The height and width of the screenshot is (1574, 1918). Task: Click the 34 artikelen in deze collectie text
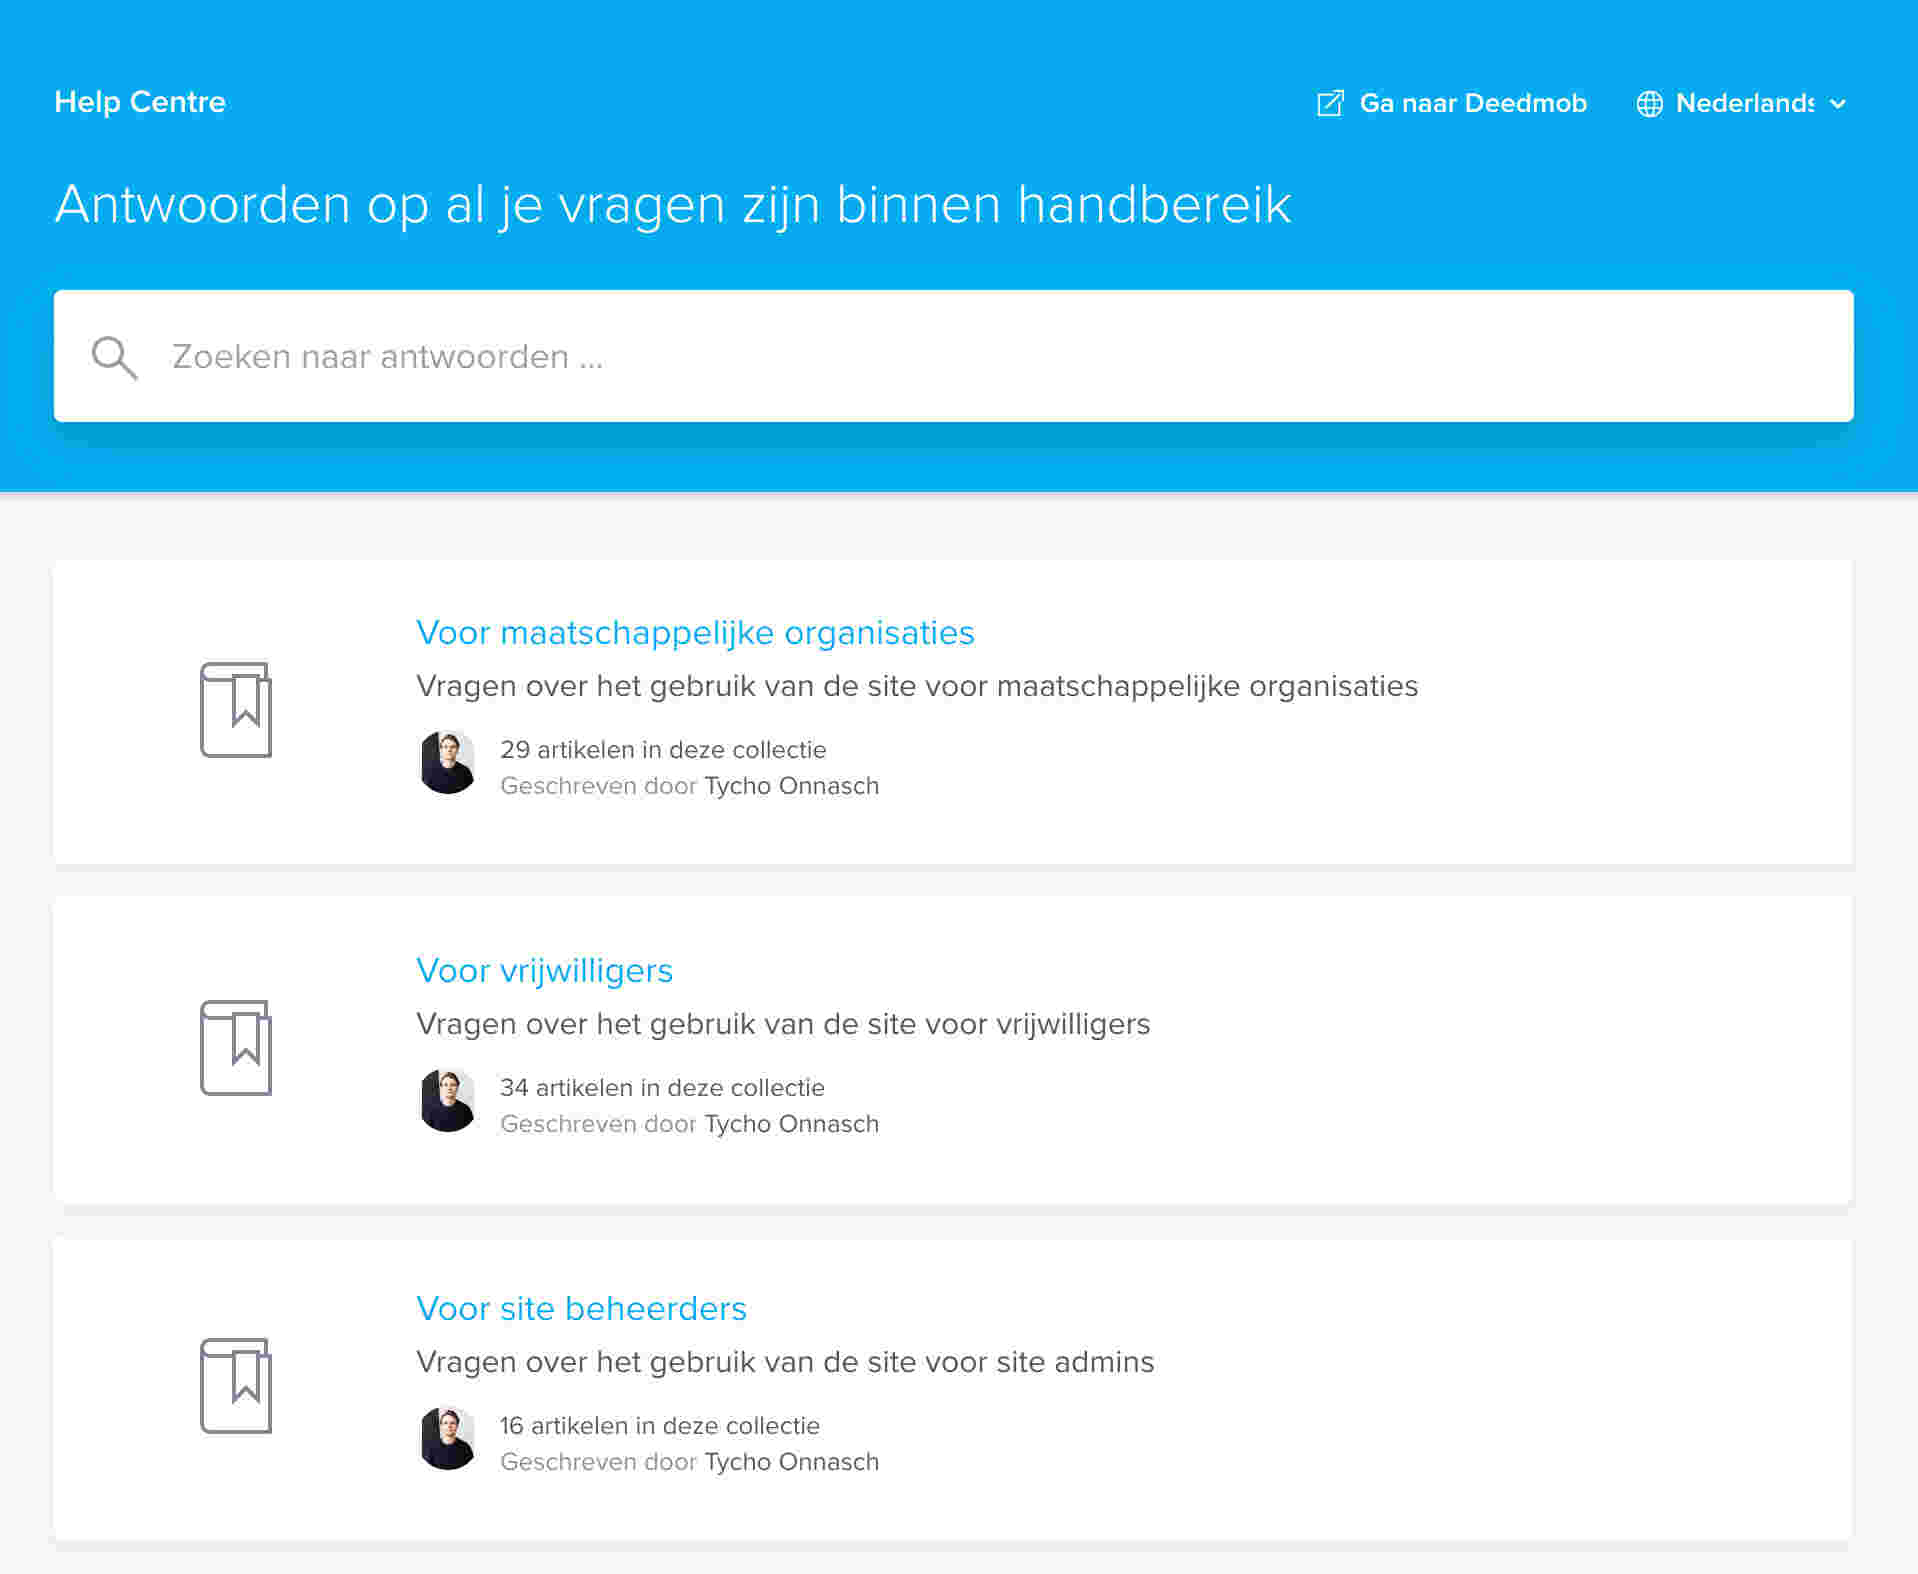pyautogui.click(x=662, y=1088)
